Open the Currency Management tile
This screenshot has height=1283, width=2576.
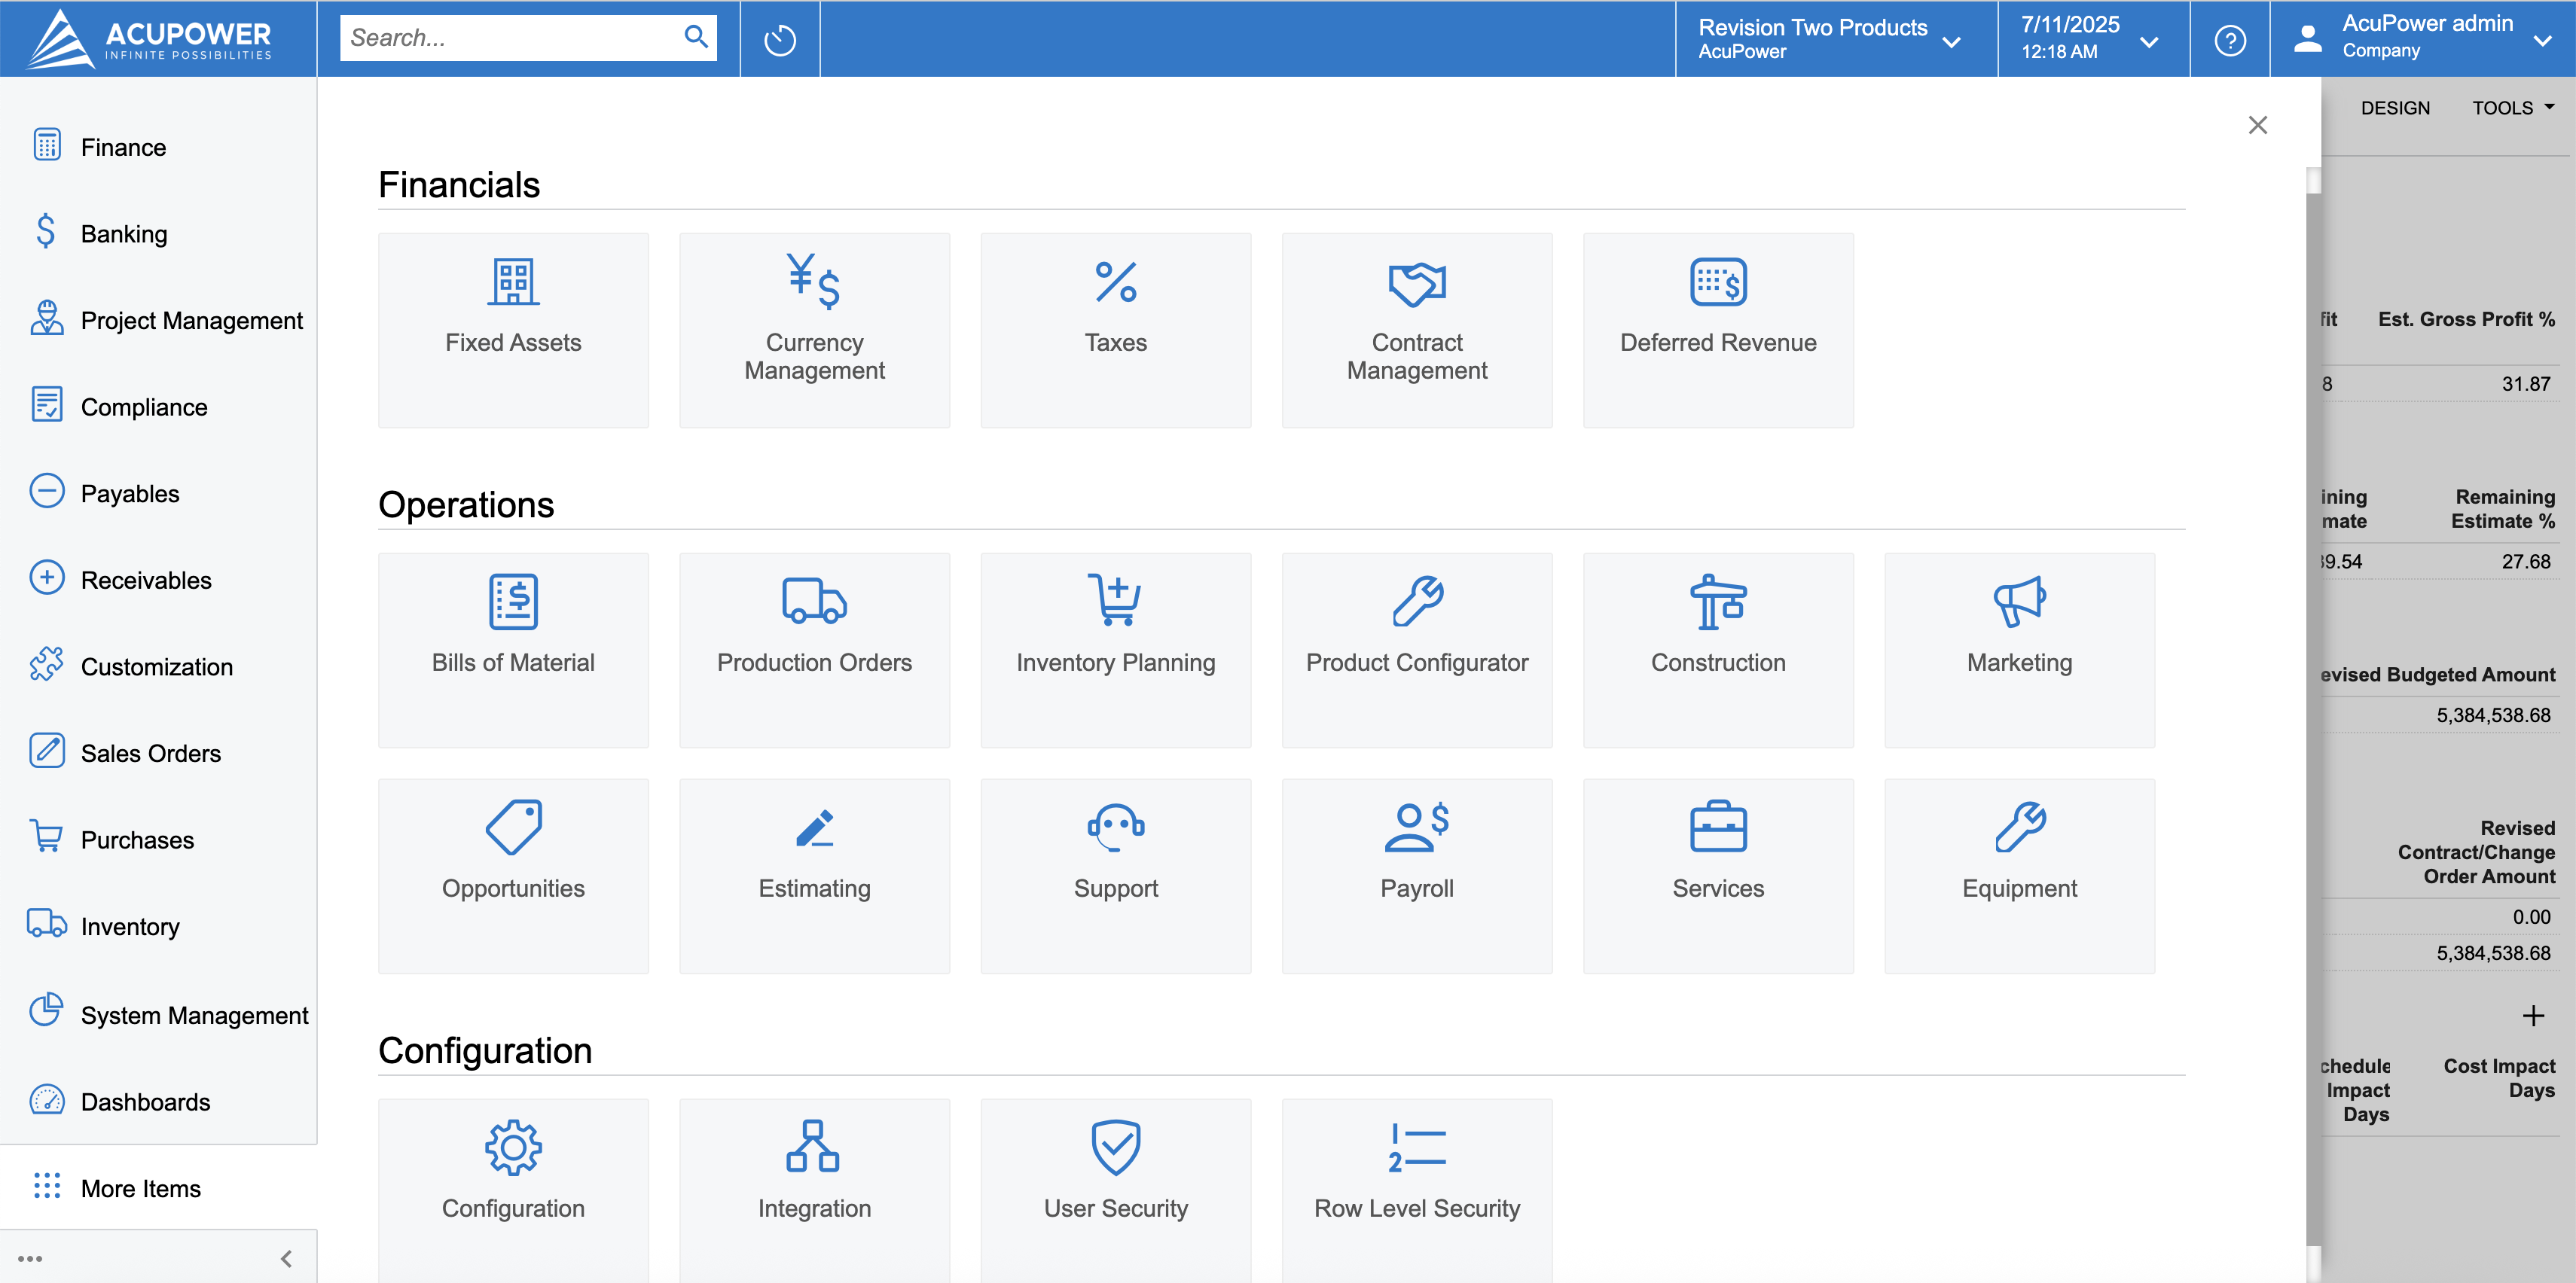(814, 329)
